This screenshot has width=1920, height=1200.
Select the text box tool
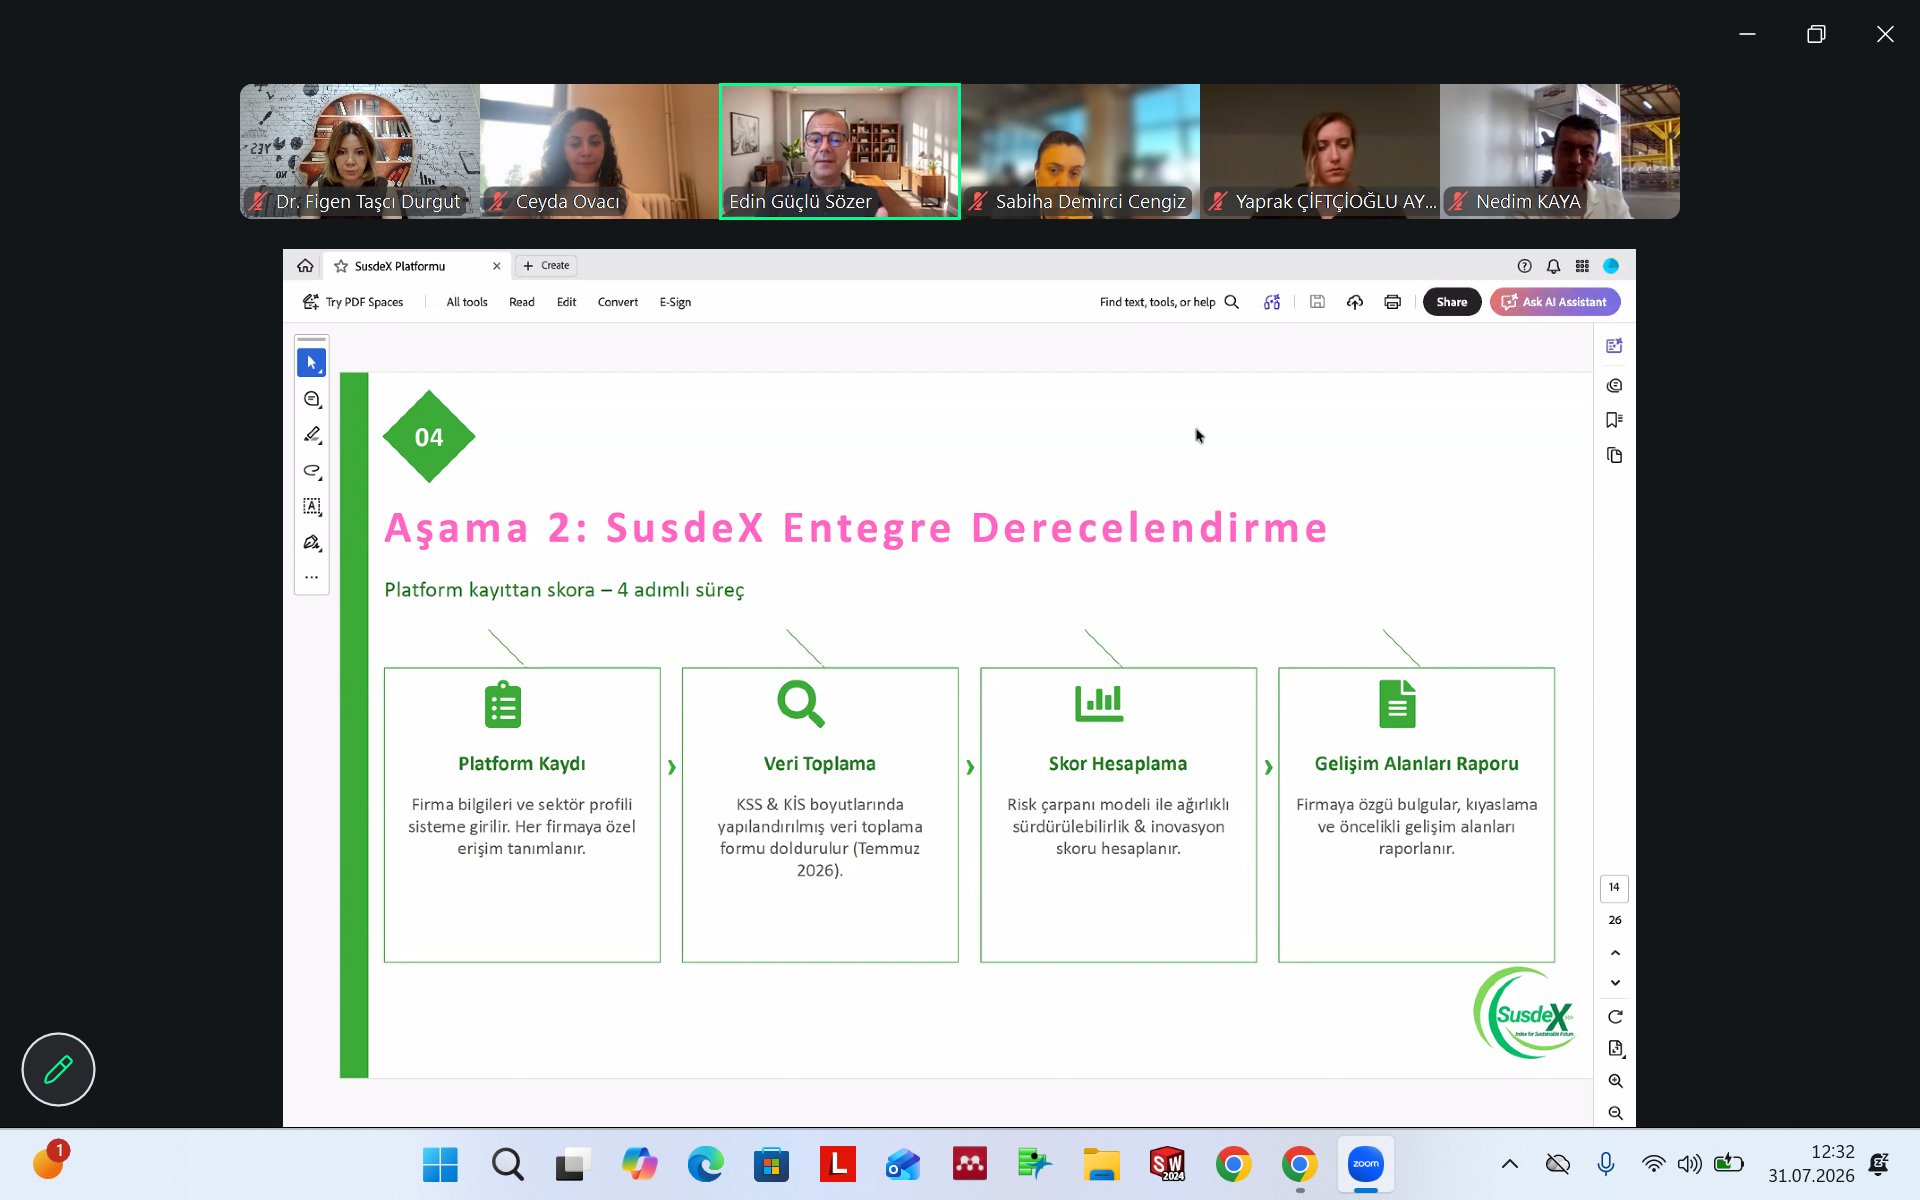[312, 507]
